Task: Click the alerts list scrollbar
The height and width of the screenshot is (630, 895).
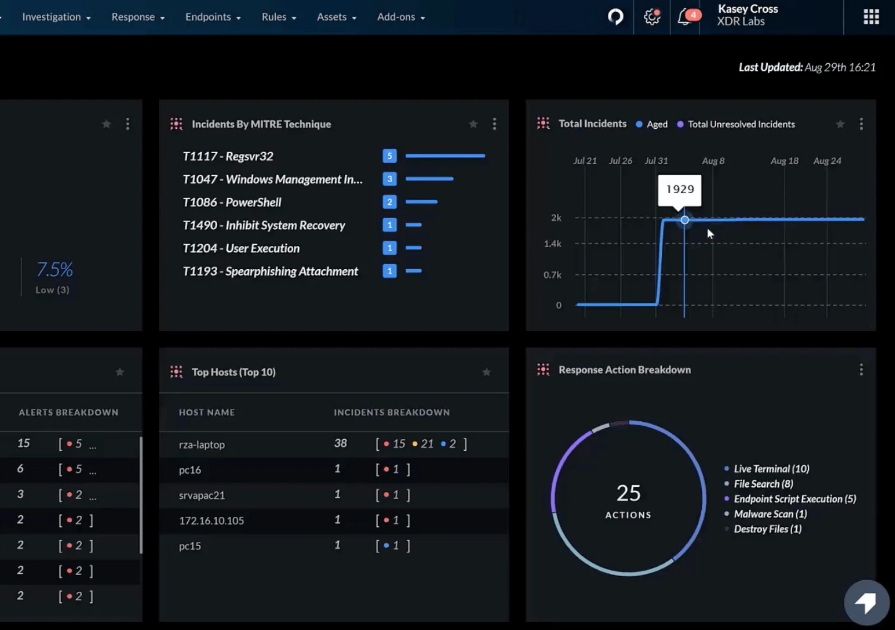Action: coord(140,495)
